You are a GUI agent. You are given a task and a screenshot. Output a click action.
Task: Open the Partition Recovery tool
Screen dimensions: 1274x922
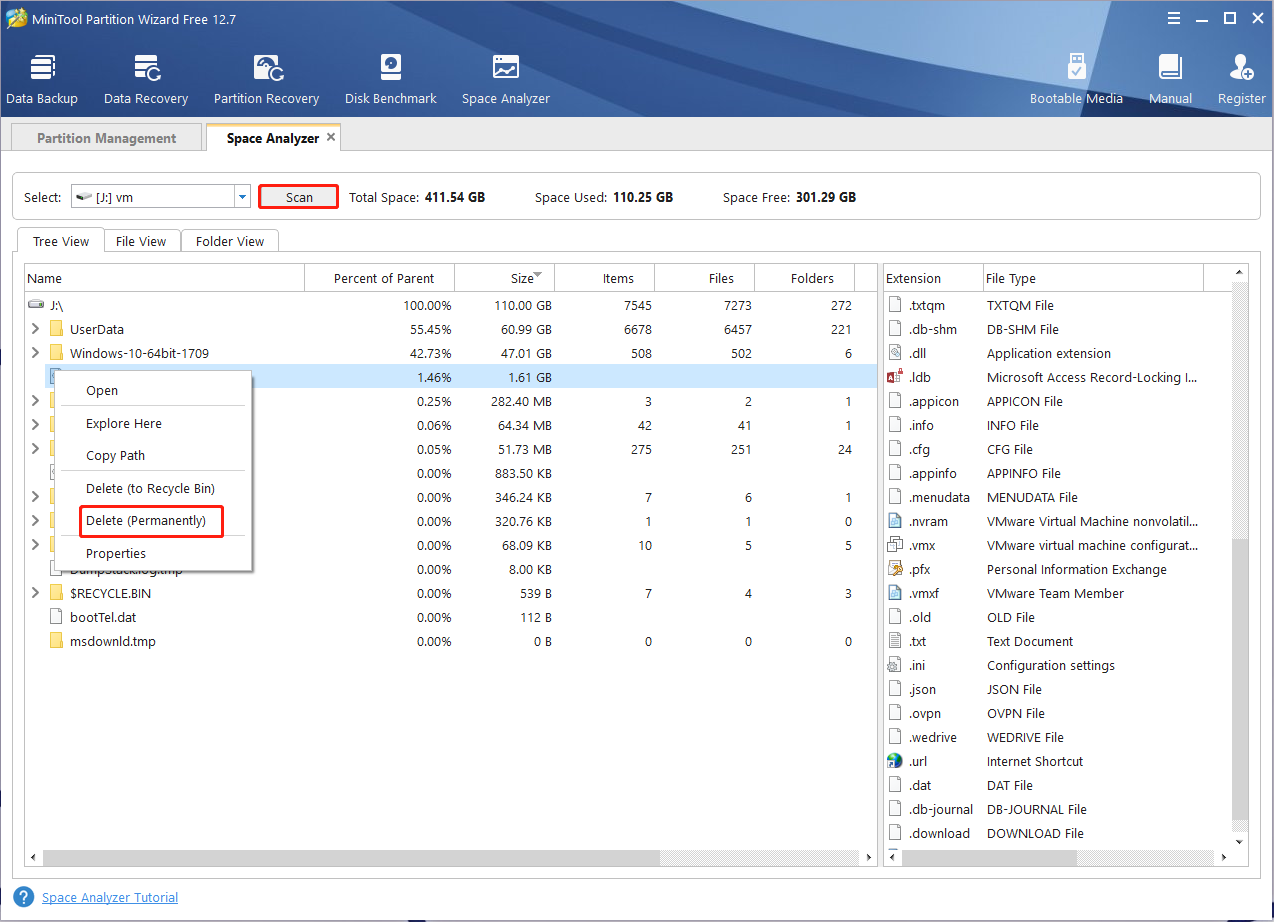[266, 79]
